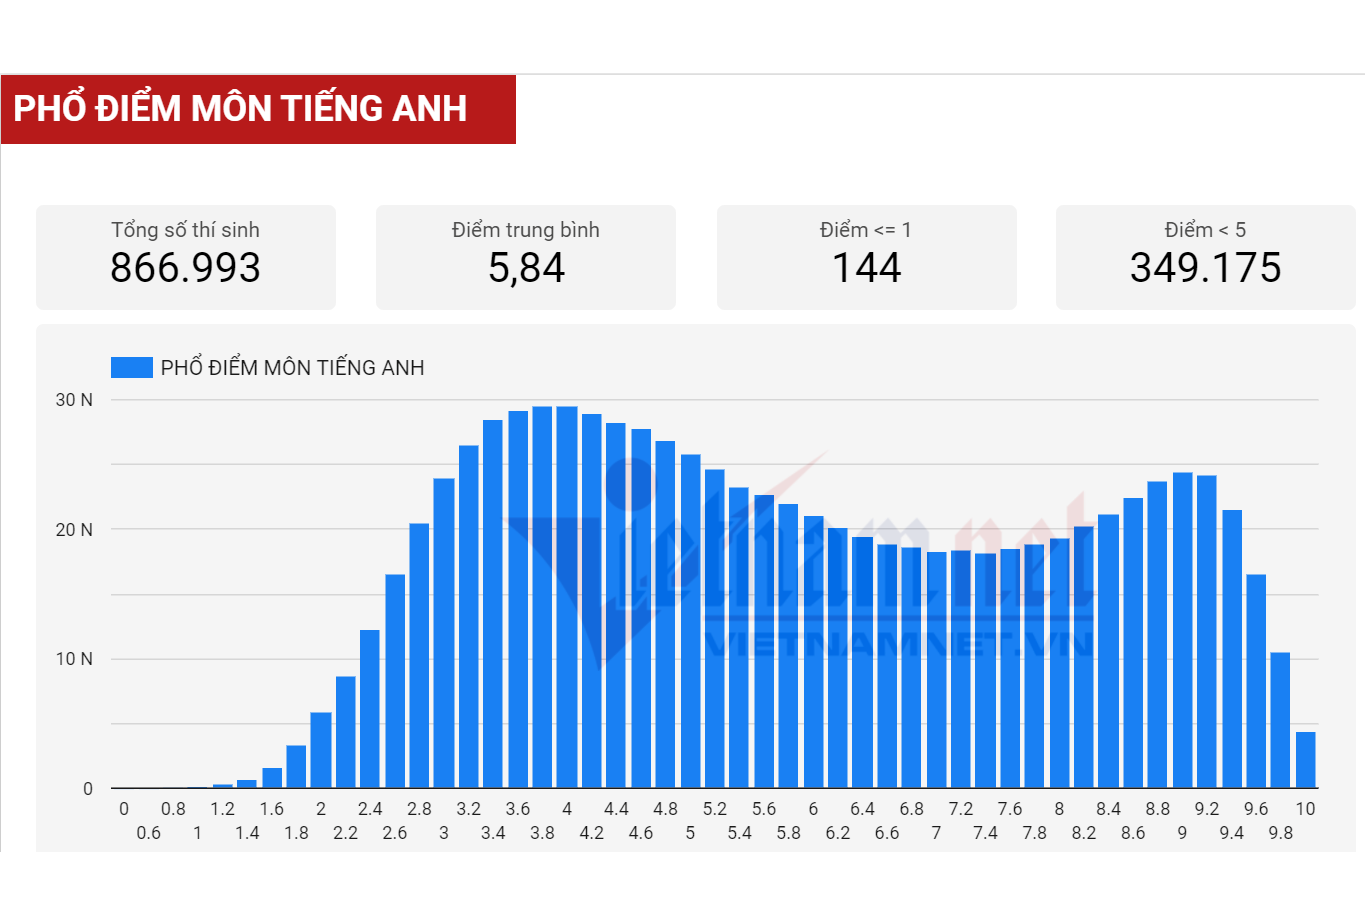This screenshot has height=910, width=1365.
Task: Click the blue legend color swatch
Action: [x=131, y=367]
